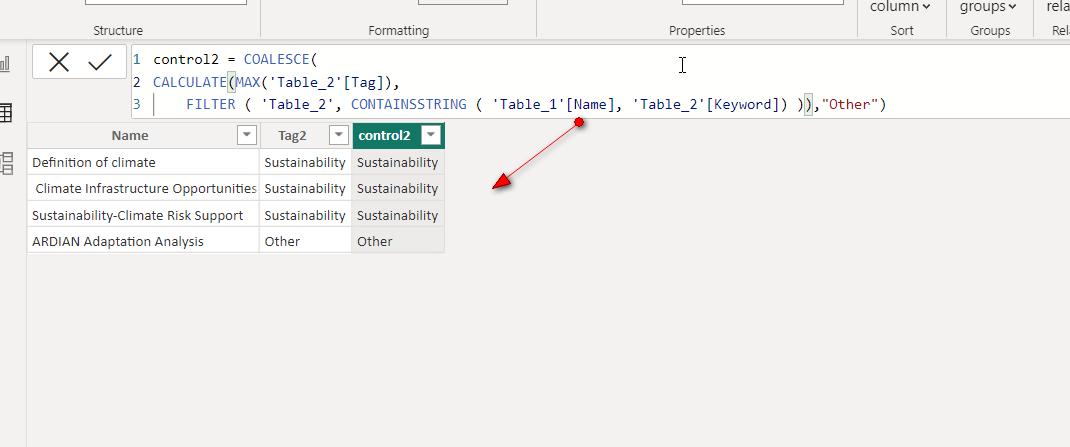Click the "Other" string in the formula
This screenshot has width=1070, height=447.
850,104
